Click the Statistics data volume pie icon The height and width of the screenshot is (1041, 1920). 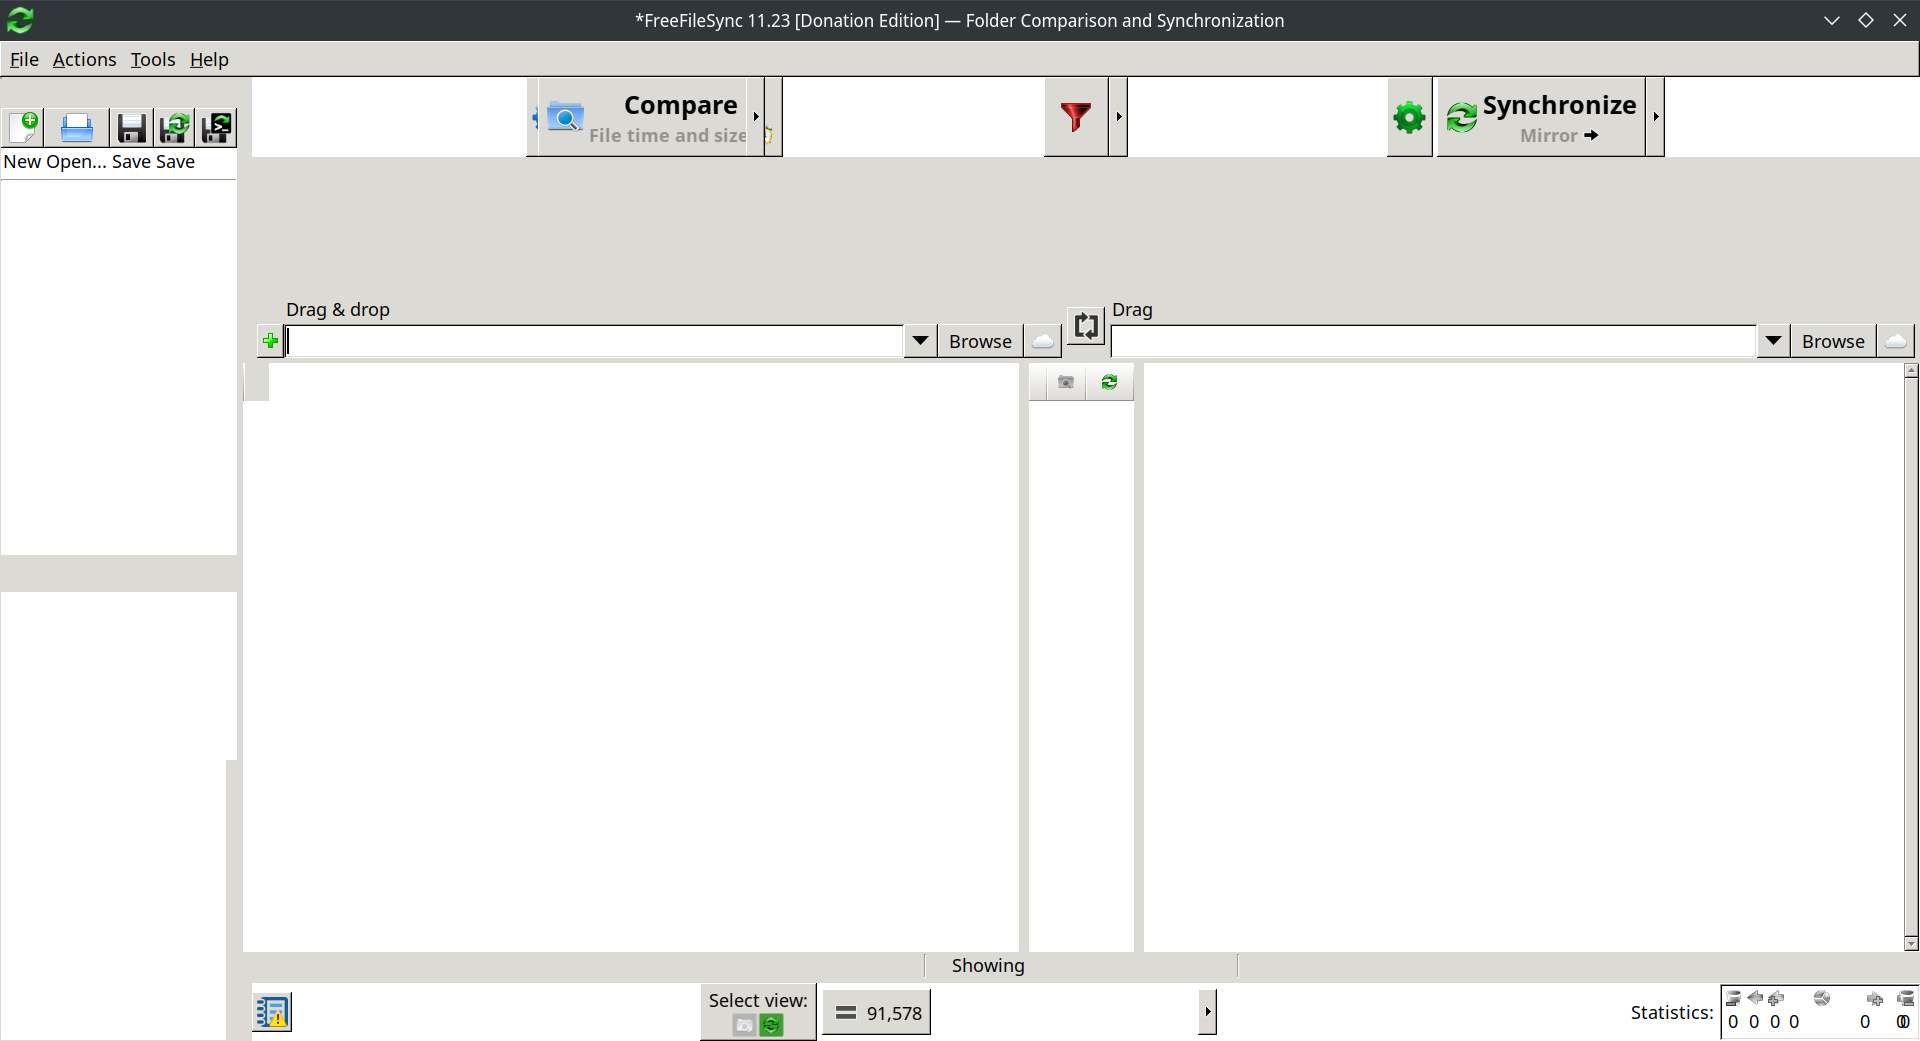click(1822, 998)
